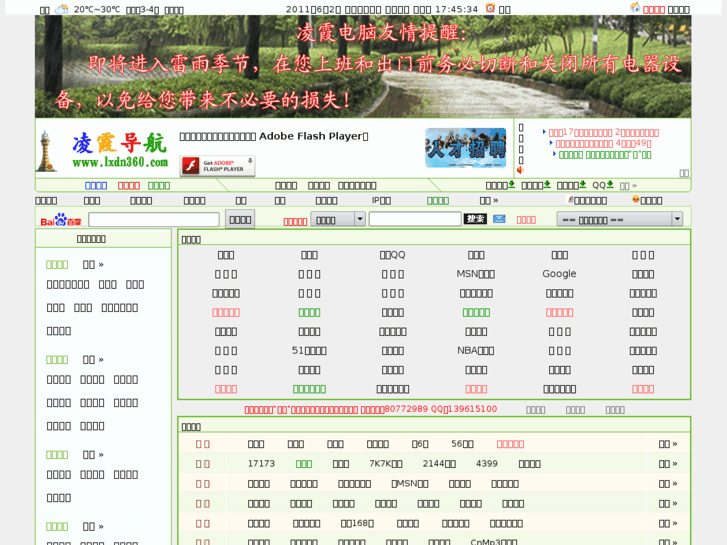Image resolution: width=727 pixels, height=545 pixels.
Task: Open the NBA link in the site grid
Action: point(476,350)
